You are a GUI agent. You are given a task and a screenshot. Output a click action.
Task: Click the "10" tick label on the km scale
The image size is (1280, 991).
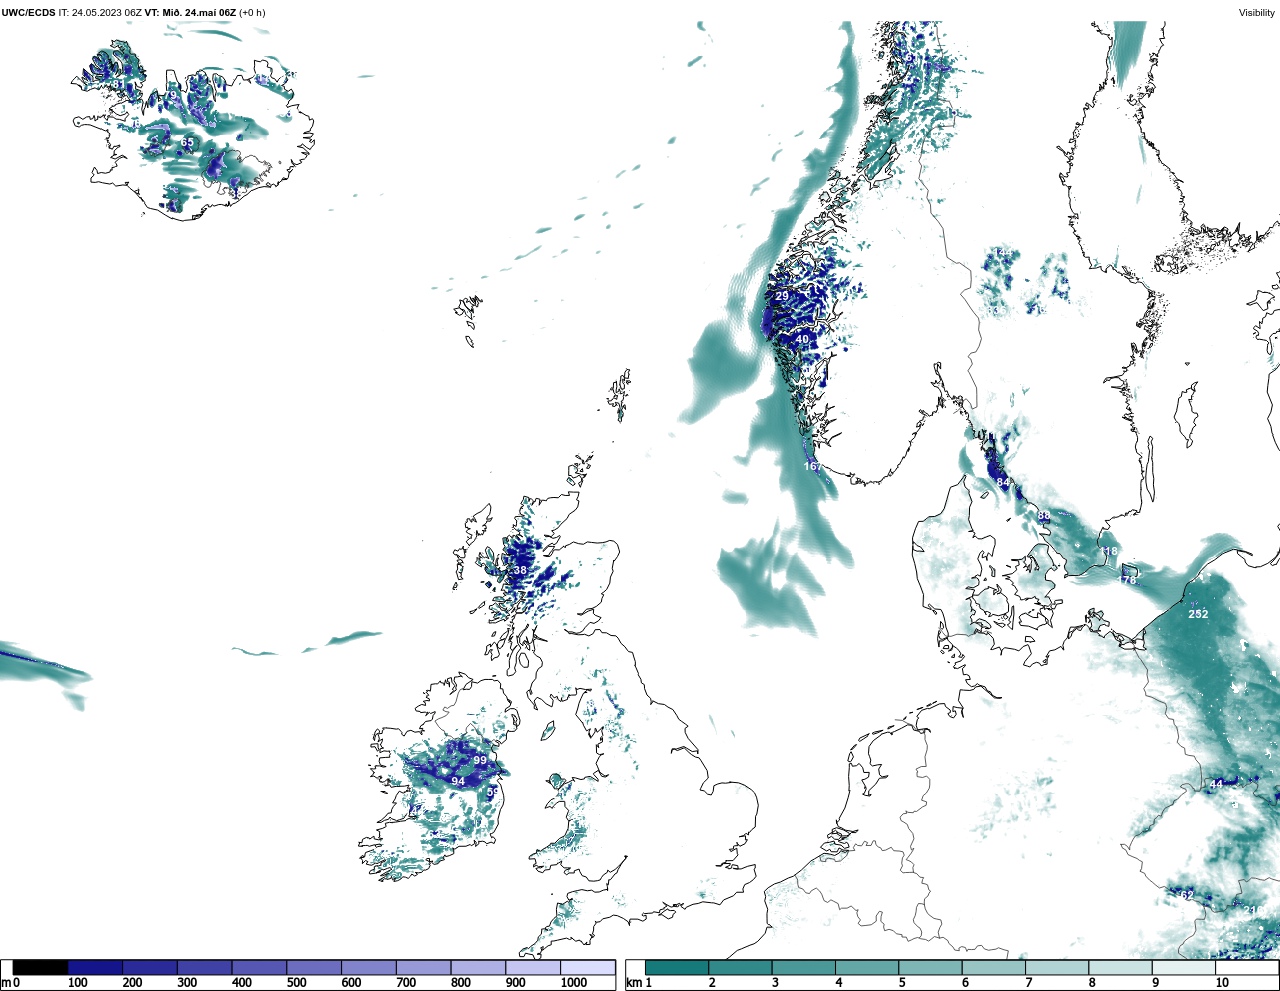tap(1221, 983)
